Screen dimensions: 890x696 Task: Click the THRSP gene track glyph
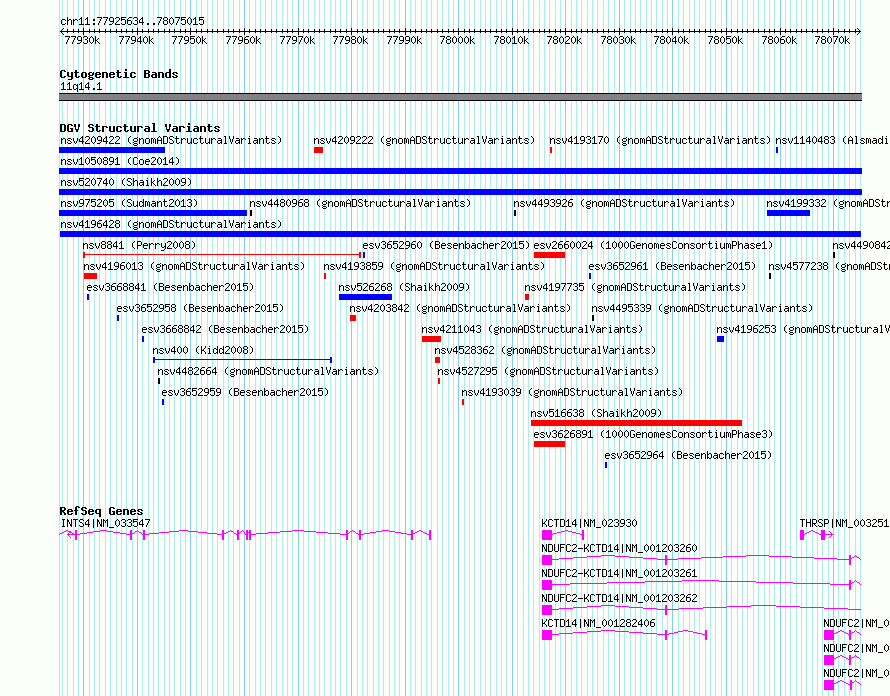click(x=816, y=535)
